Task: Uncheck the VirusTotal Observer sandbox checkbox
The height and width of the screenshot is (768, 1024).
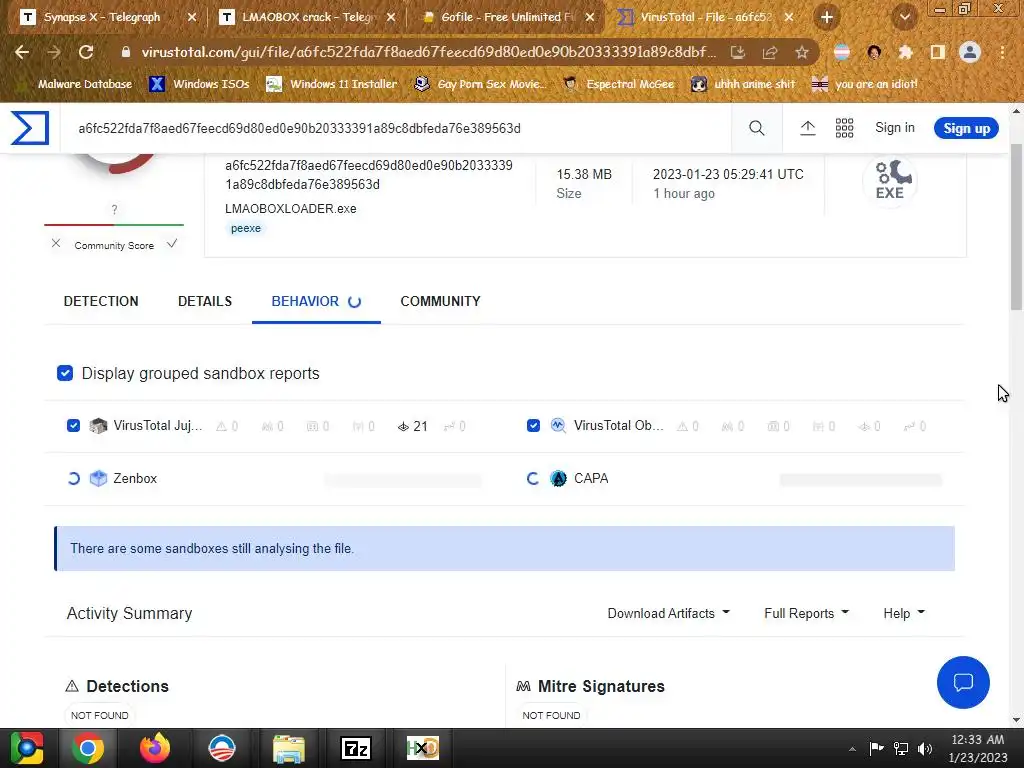Action: (x=534, y=426)
